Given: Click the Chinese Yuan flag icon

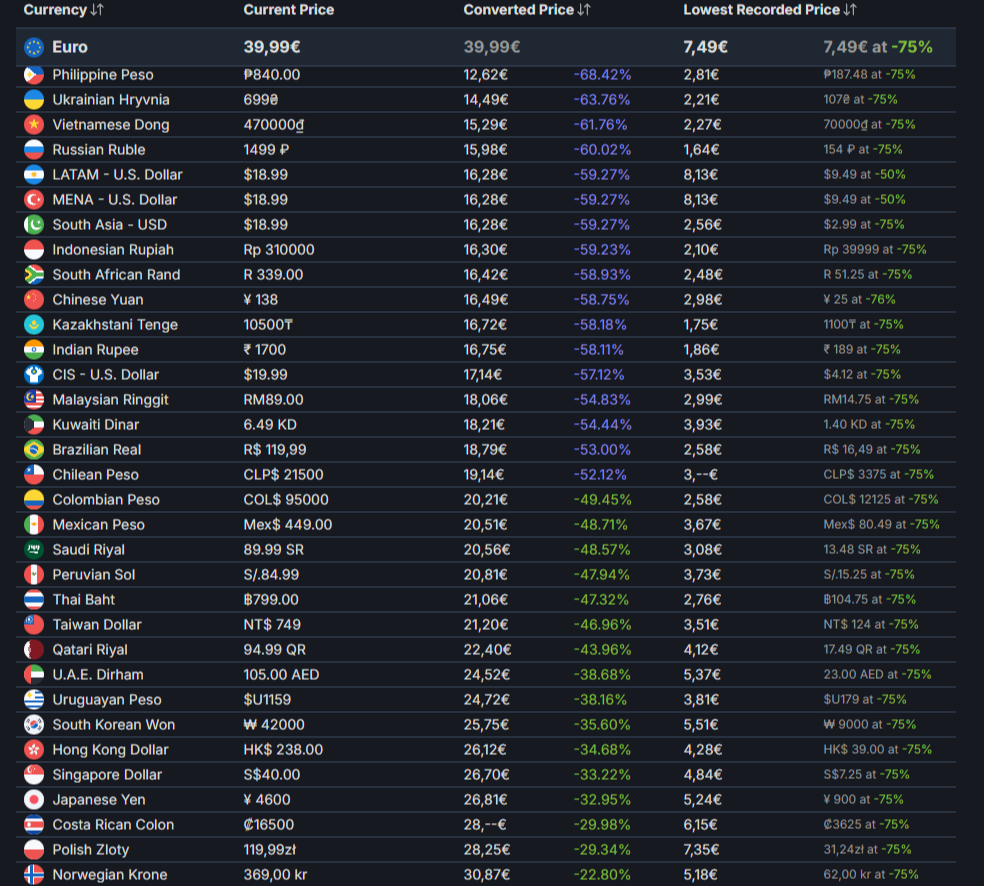Looking at the screenshot, I should point(34,300).
